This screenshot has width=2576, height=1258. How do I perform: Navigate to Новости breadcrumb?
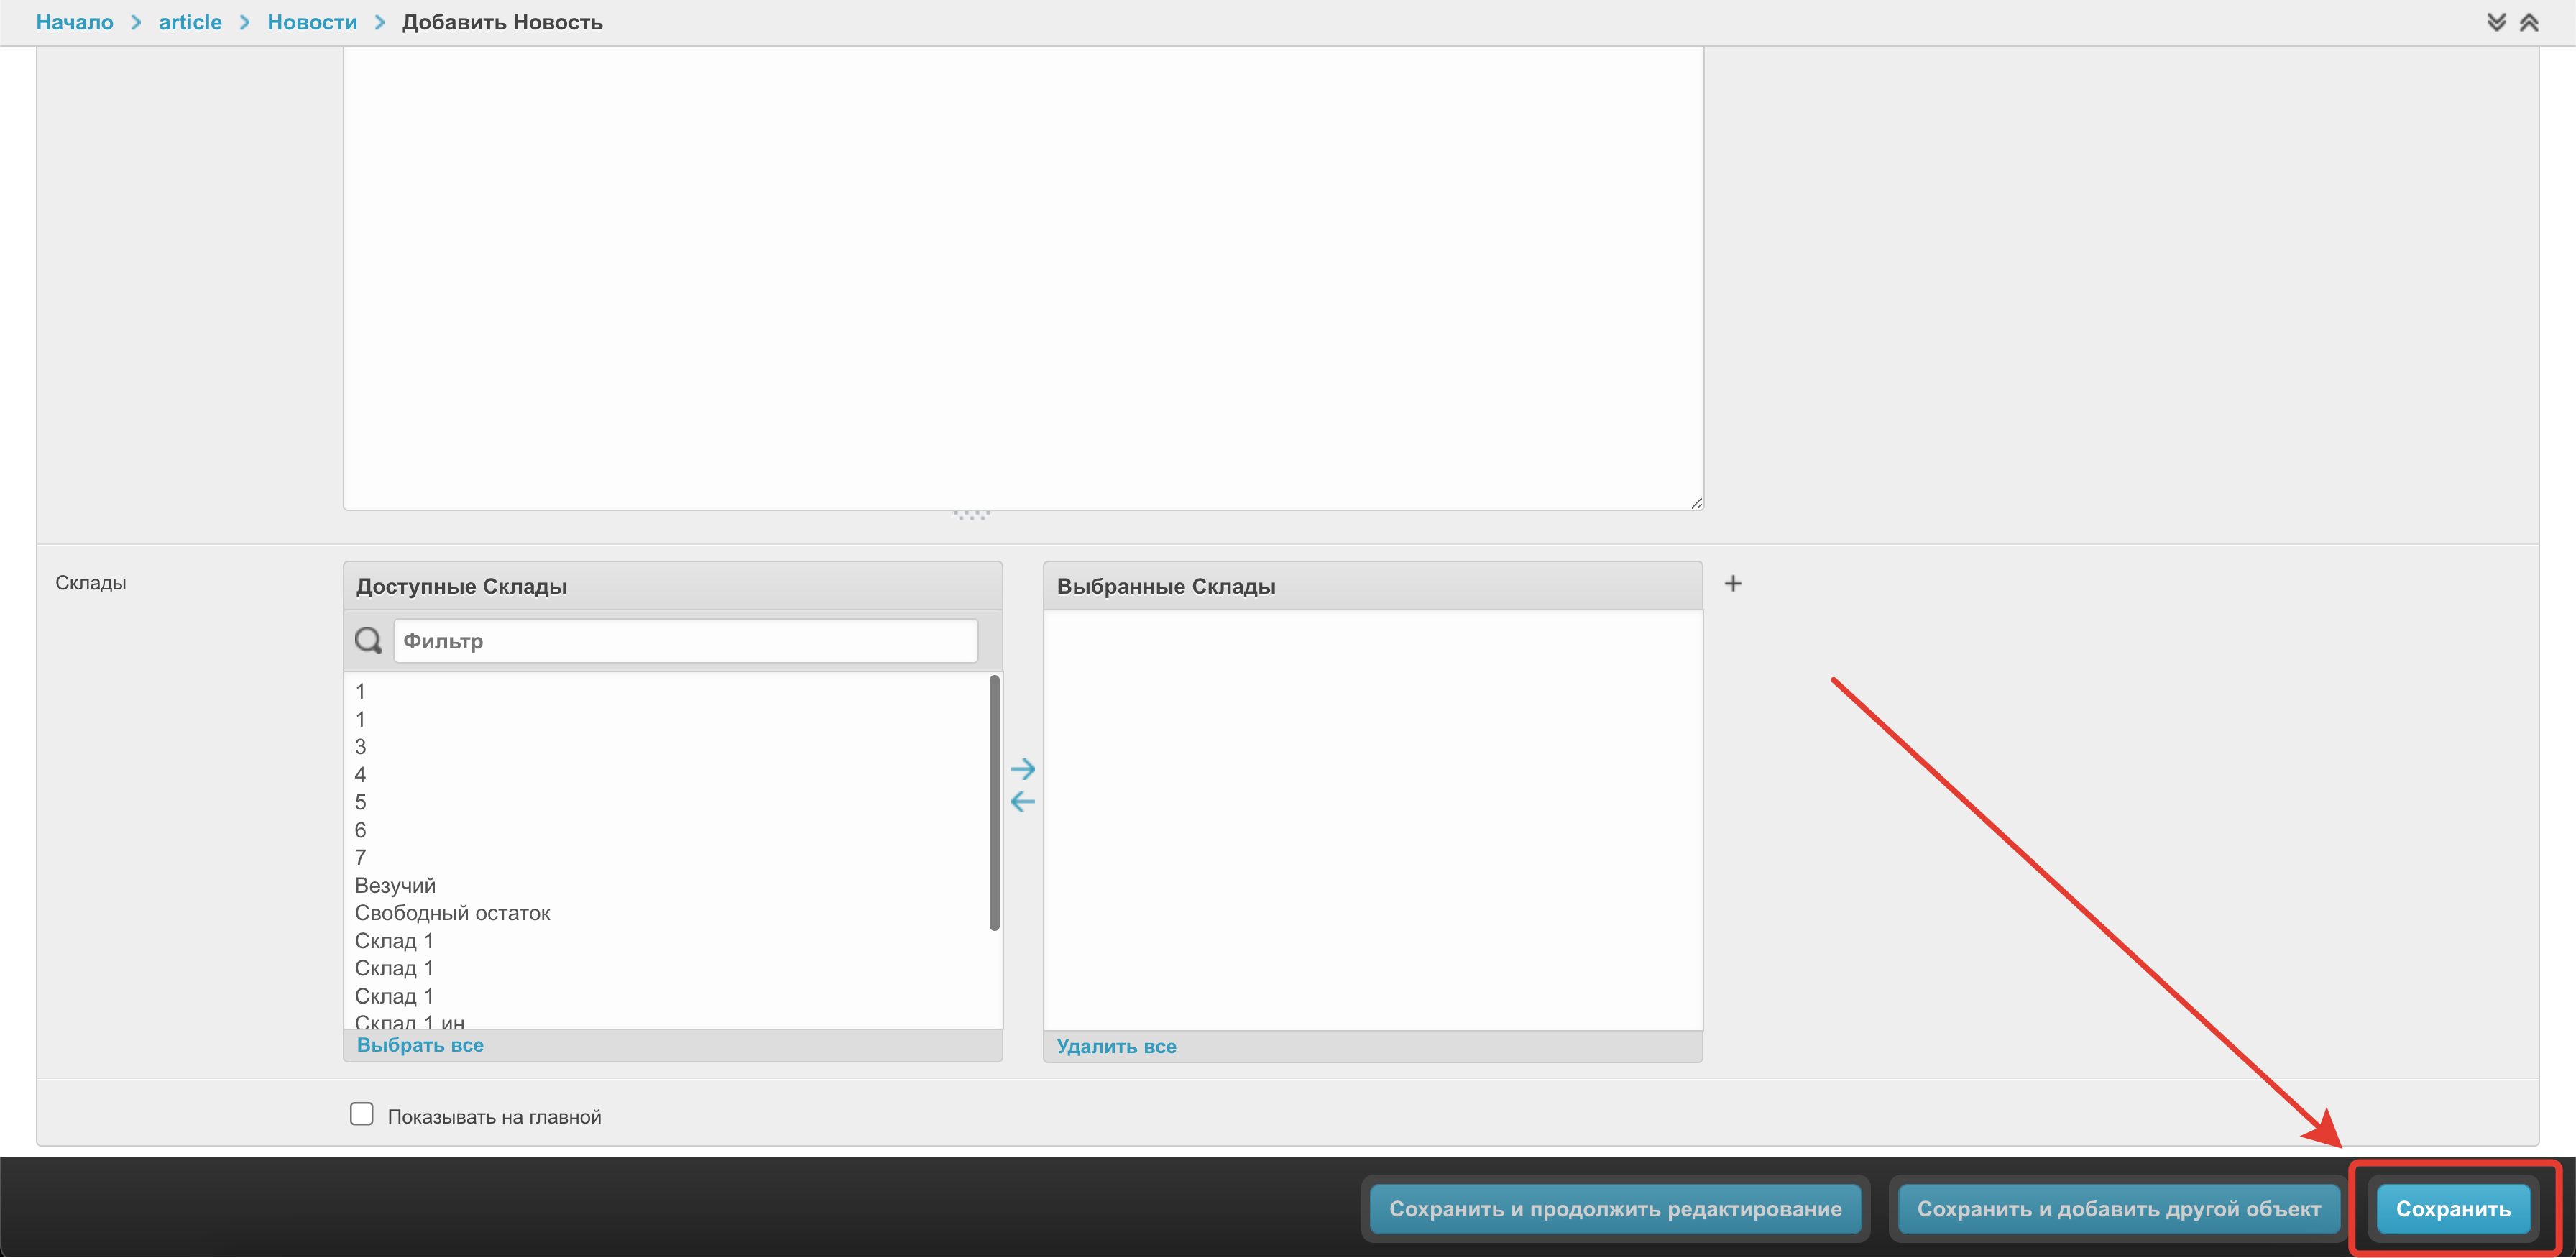[x=312, y=22]
